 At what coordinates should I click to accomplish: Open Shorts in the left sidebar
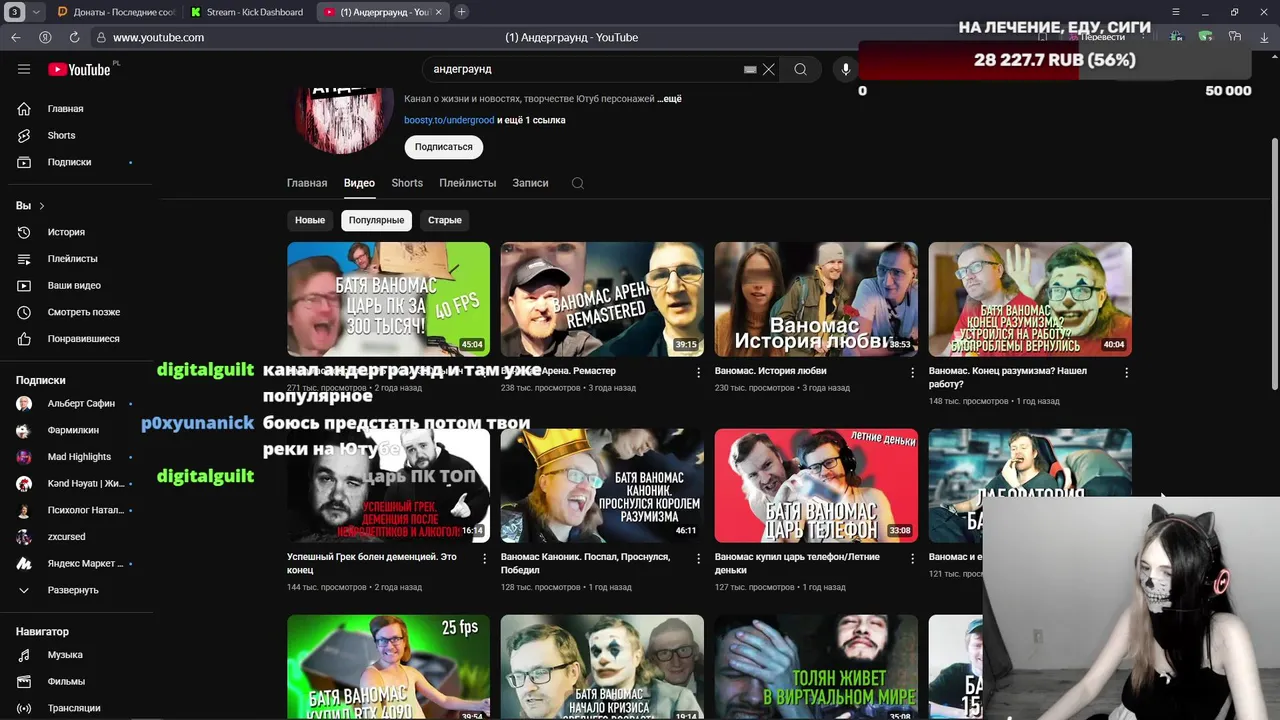click(61, 135)
